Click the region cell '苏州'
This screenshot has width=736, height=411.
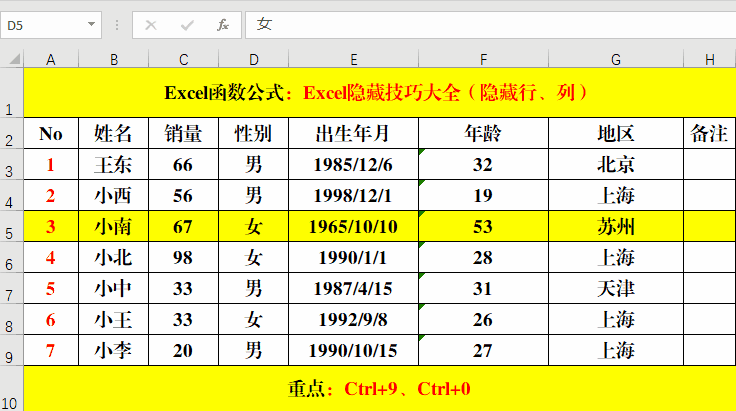click(616, 226)
